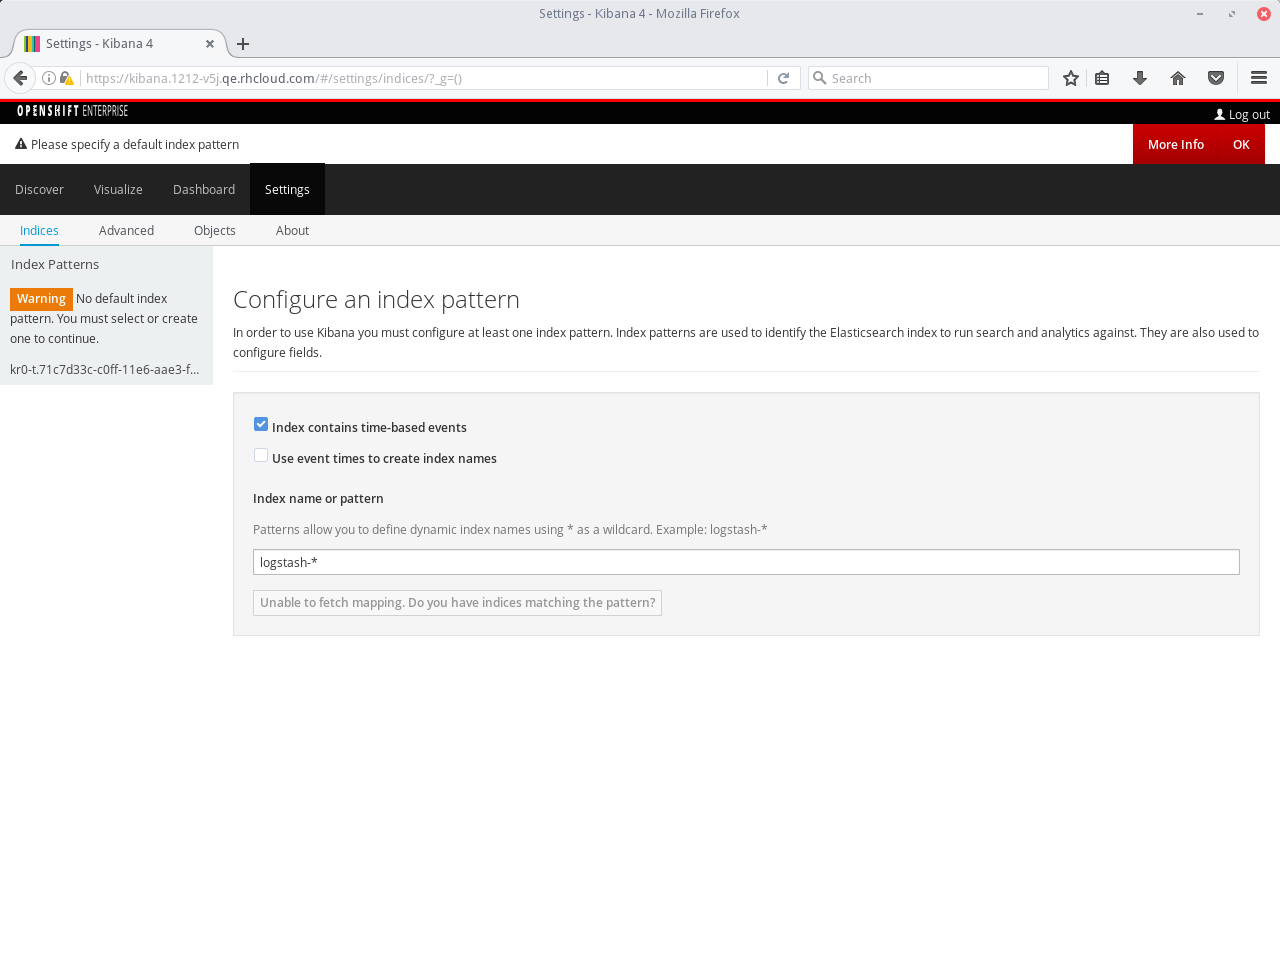Screen dimensions: 1280x973
Task: Open the About tab
Action: 292,230
